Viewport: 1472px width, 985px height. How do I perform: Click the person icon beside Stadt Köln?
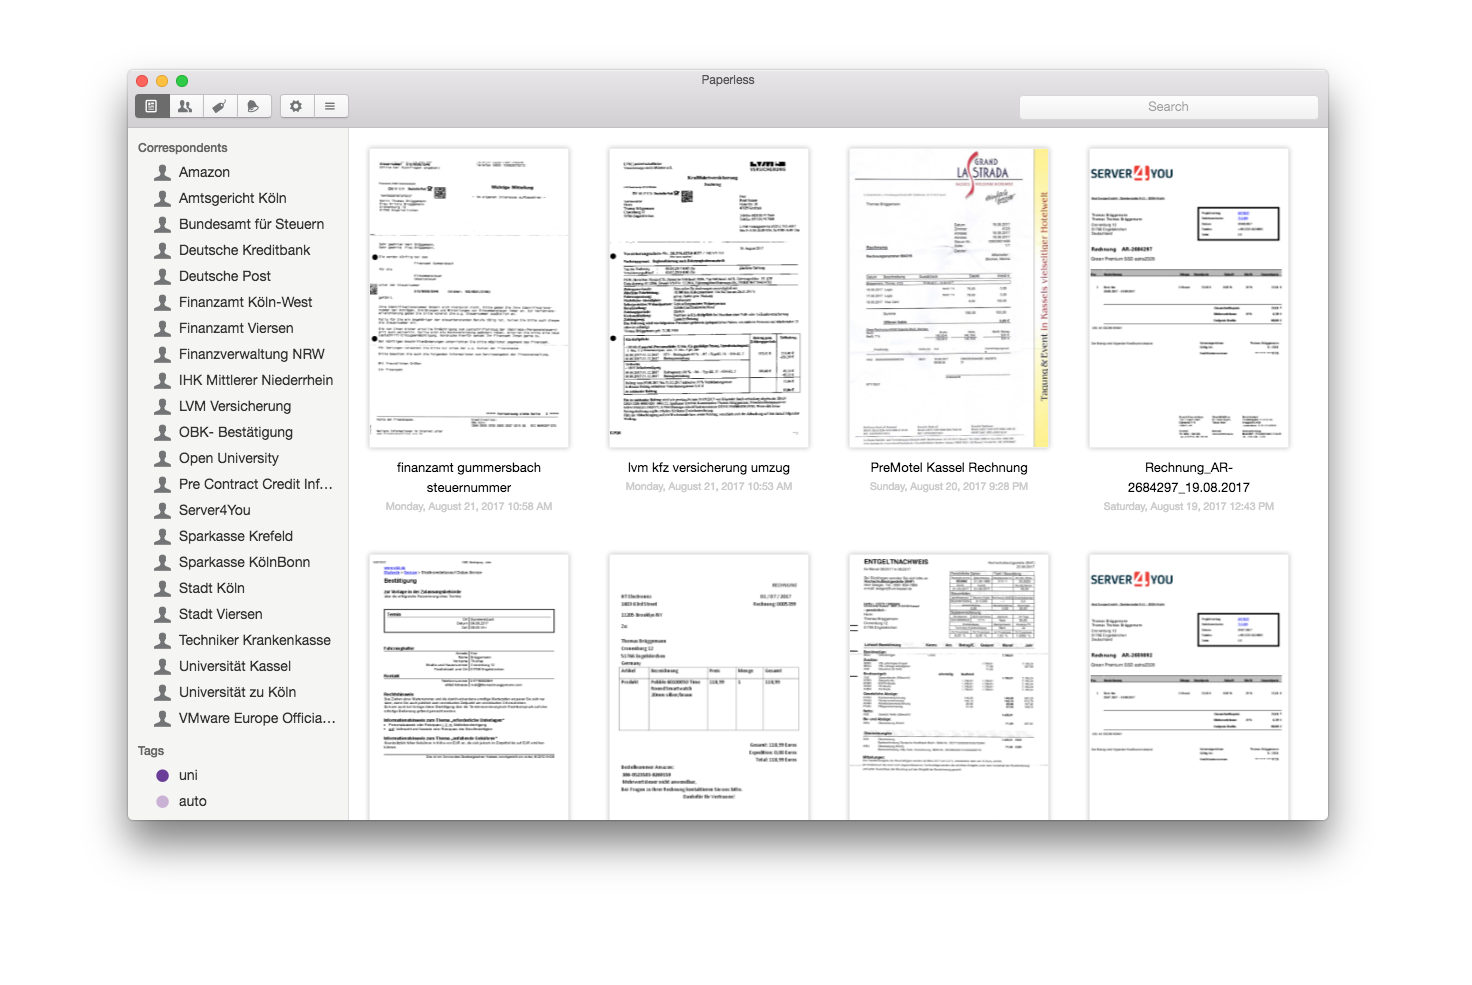click(163, 588)
